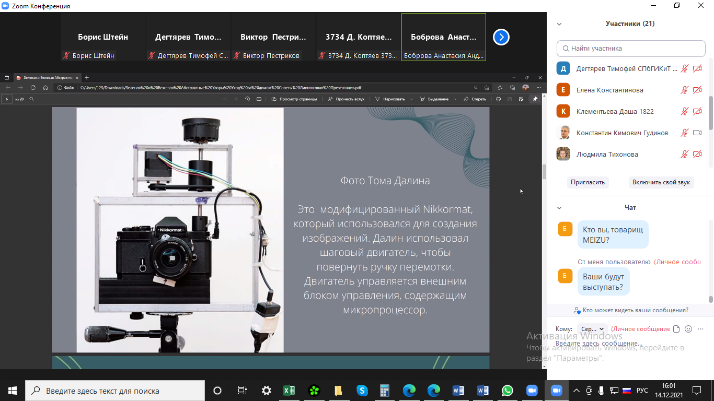This screenshot has height=401, width=714.
Task: Click the participants list scrollbar
Action: click(710, 113)
